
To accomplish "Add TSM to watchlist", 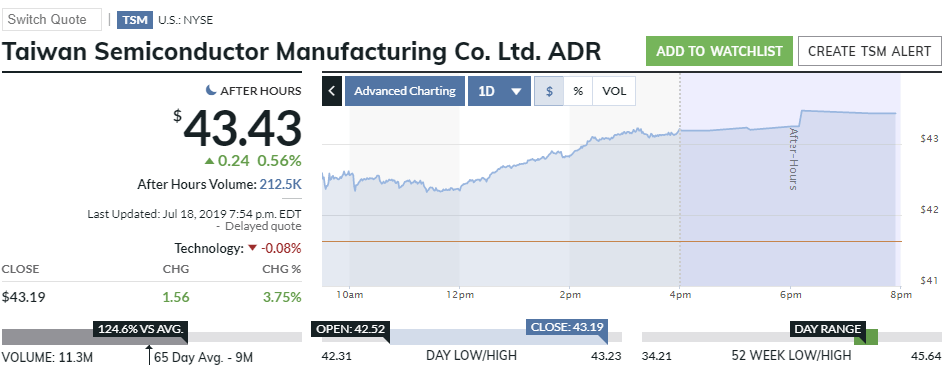I will (719, 51).
